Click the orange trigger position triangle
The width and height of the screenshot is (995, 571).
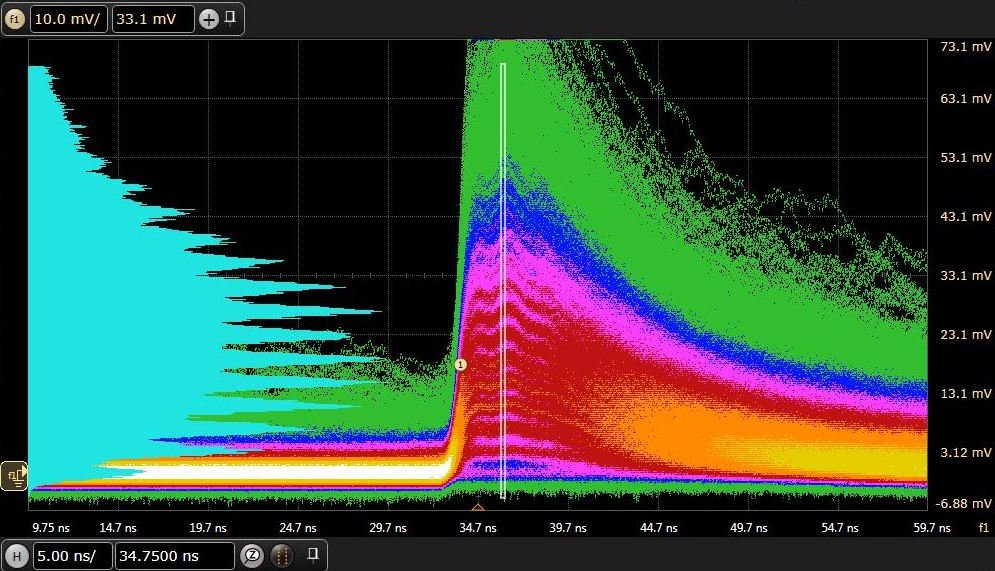(x=478, y=507)
